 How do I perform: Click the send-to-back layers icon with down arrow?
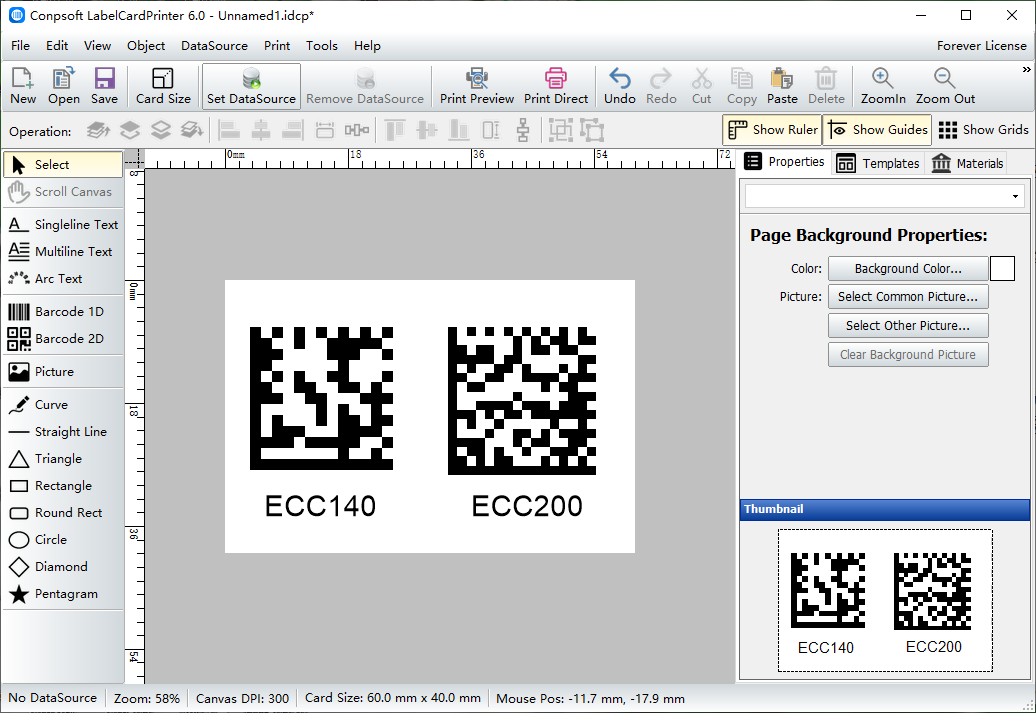[x=192, y=130]
